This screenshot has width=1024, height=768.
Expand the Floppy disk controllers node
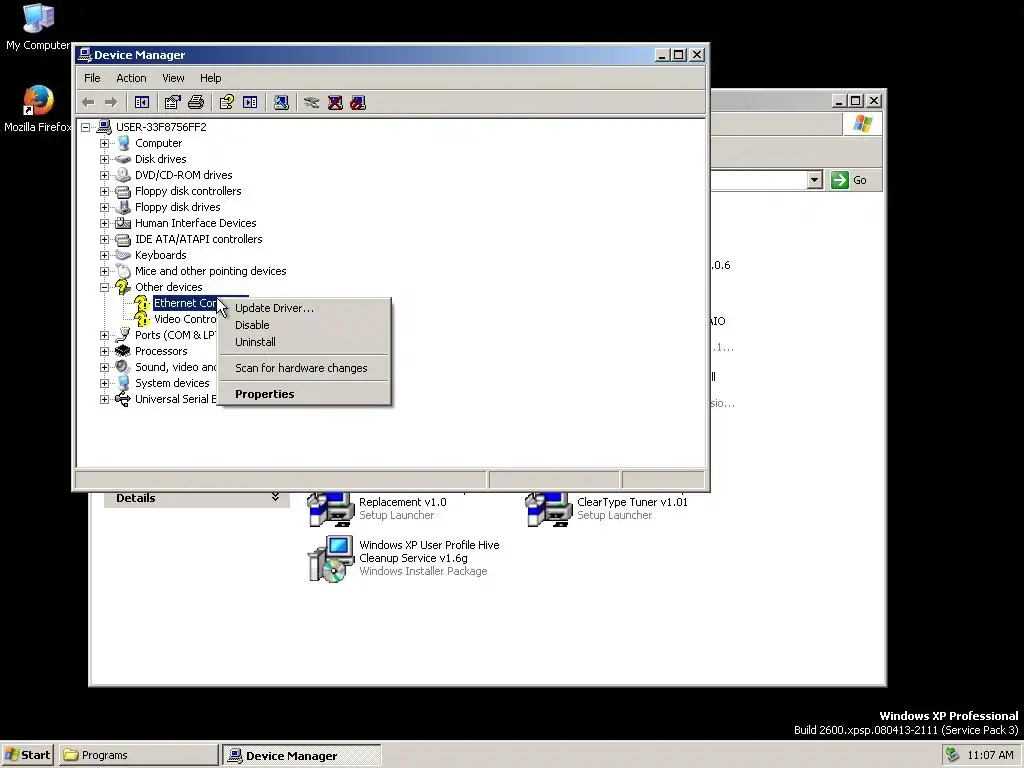tap(104, 191)
